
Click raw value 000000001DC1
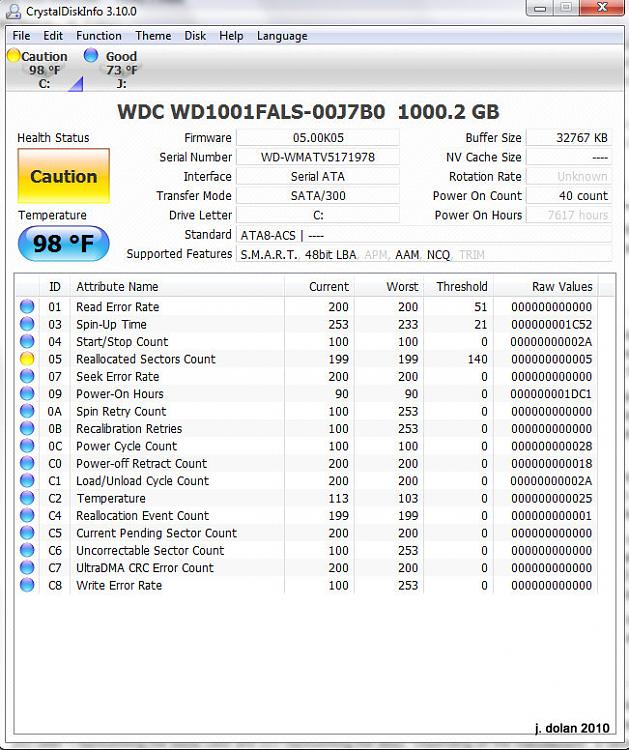(551, 394)
